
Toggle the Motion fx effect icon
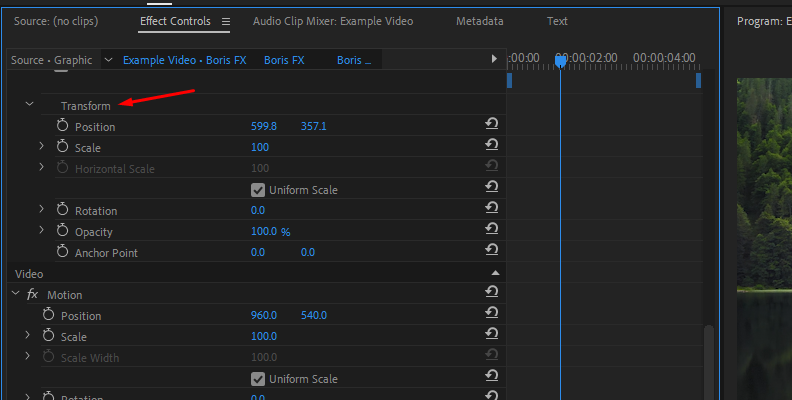pyautogui.click(x=33, y=294)
